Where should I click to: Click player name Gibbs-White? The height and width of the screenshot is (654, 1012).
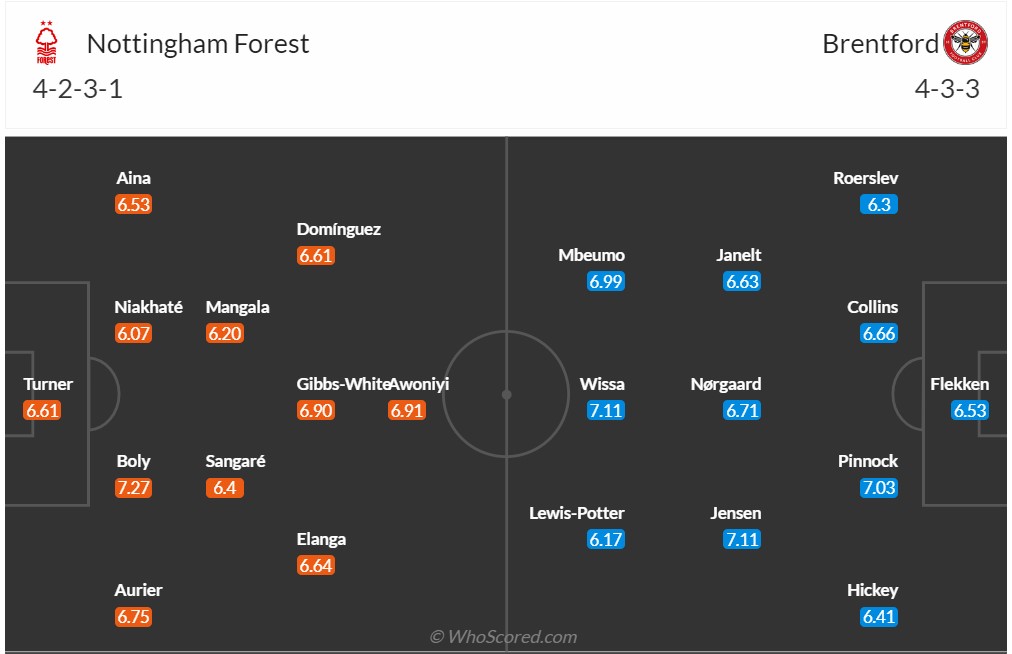click(341, 384)
